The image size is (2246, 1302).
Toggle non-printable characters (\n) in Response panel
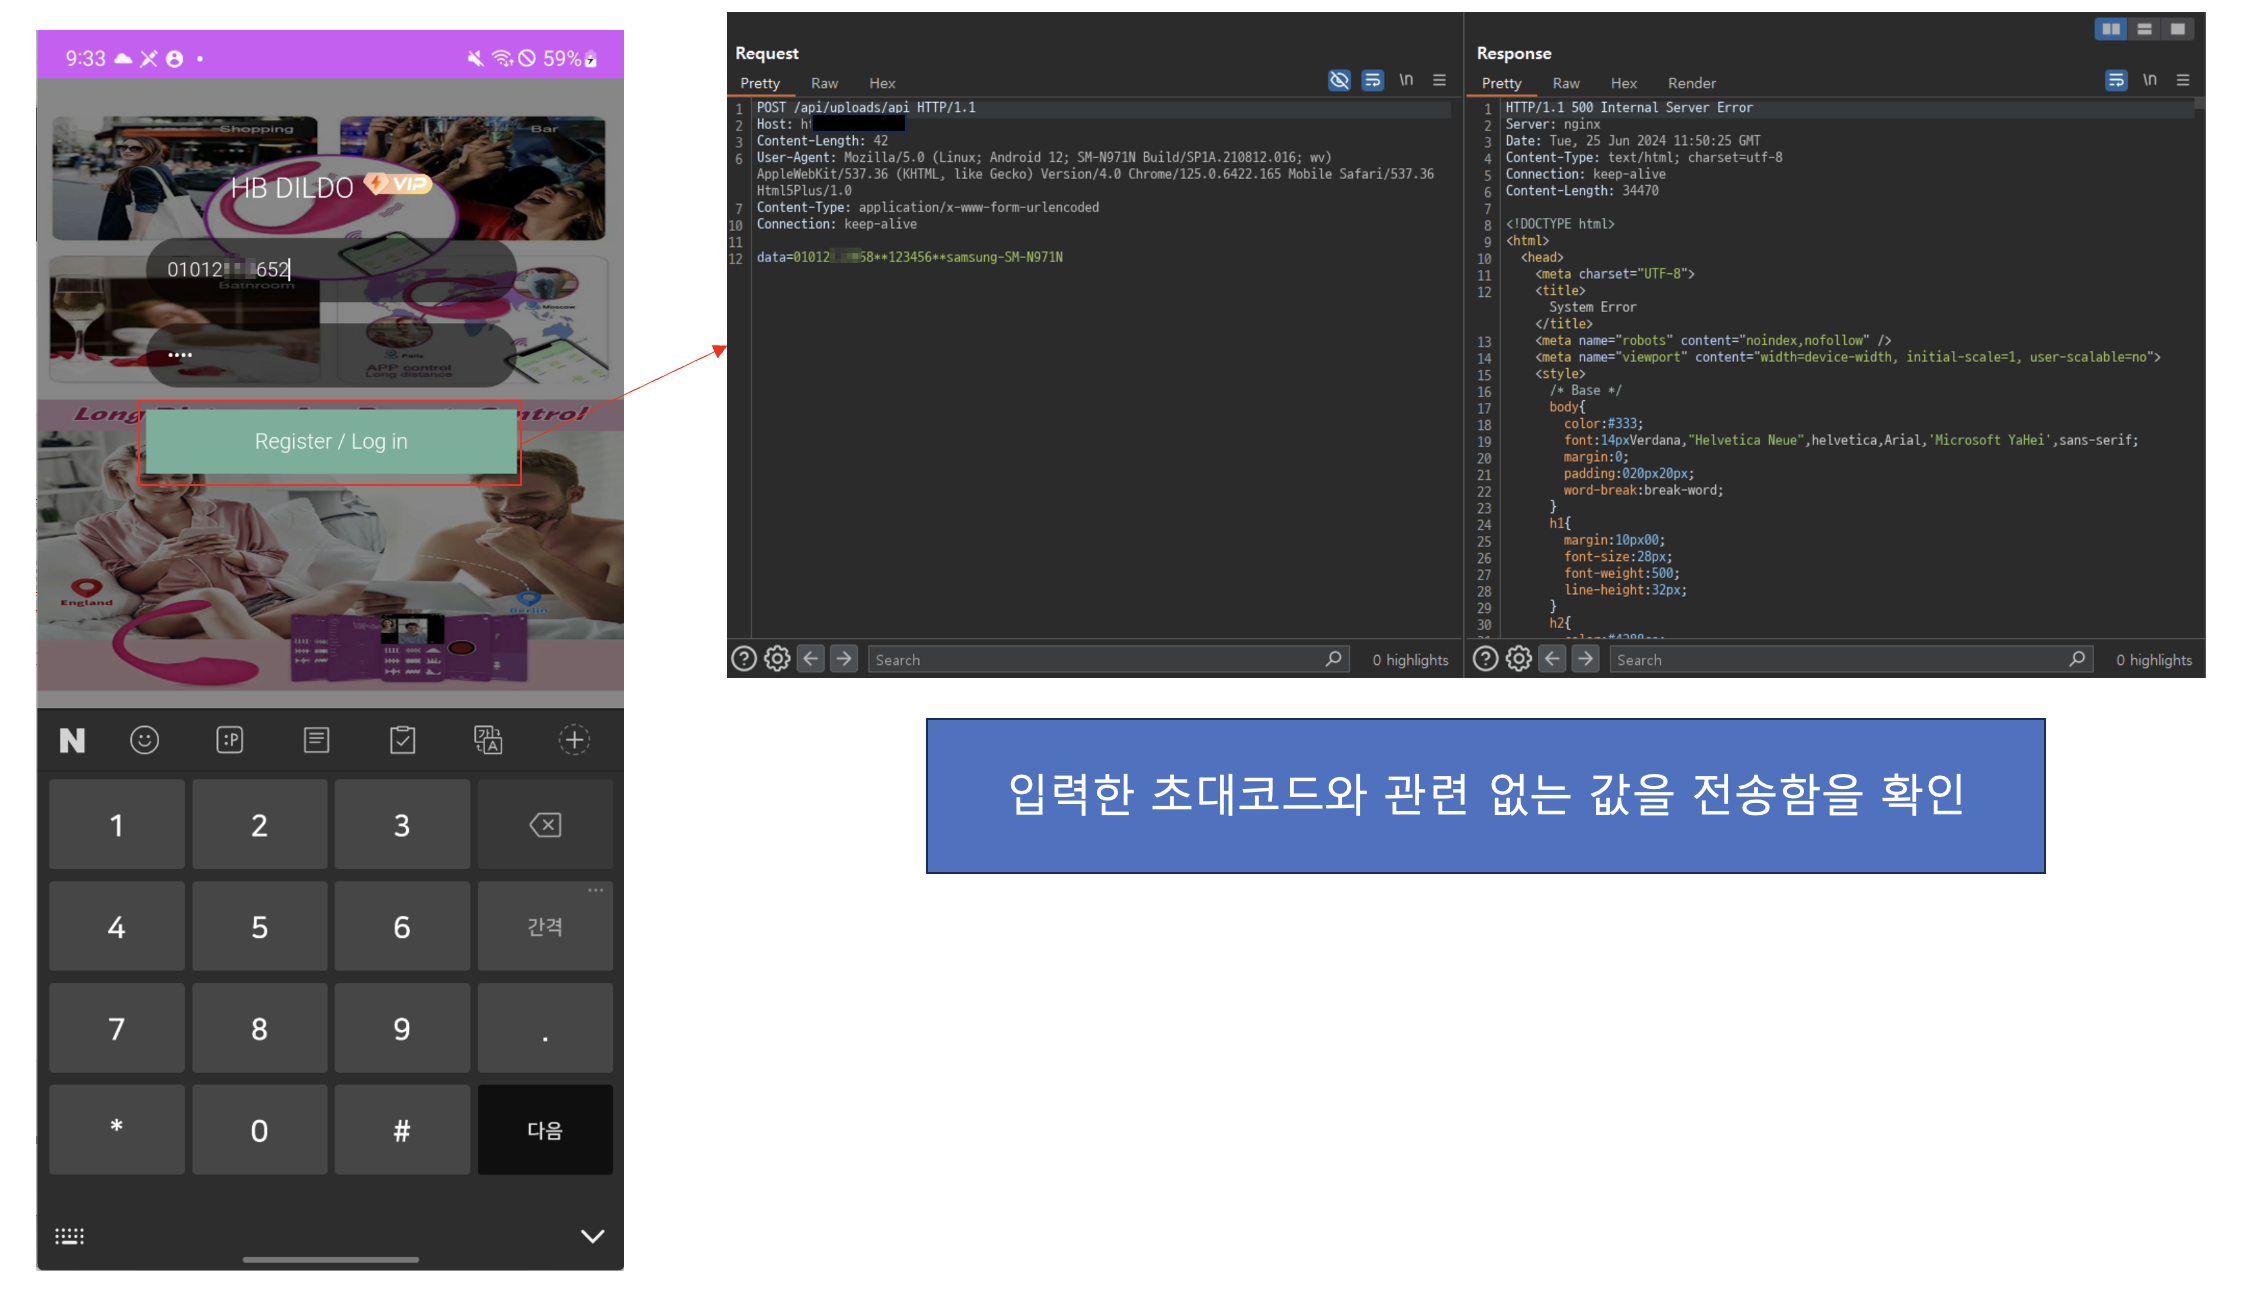click(x=2149, y=81)
